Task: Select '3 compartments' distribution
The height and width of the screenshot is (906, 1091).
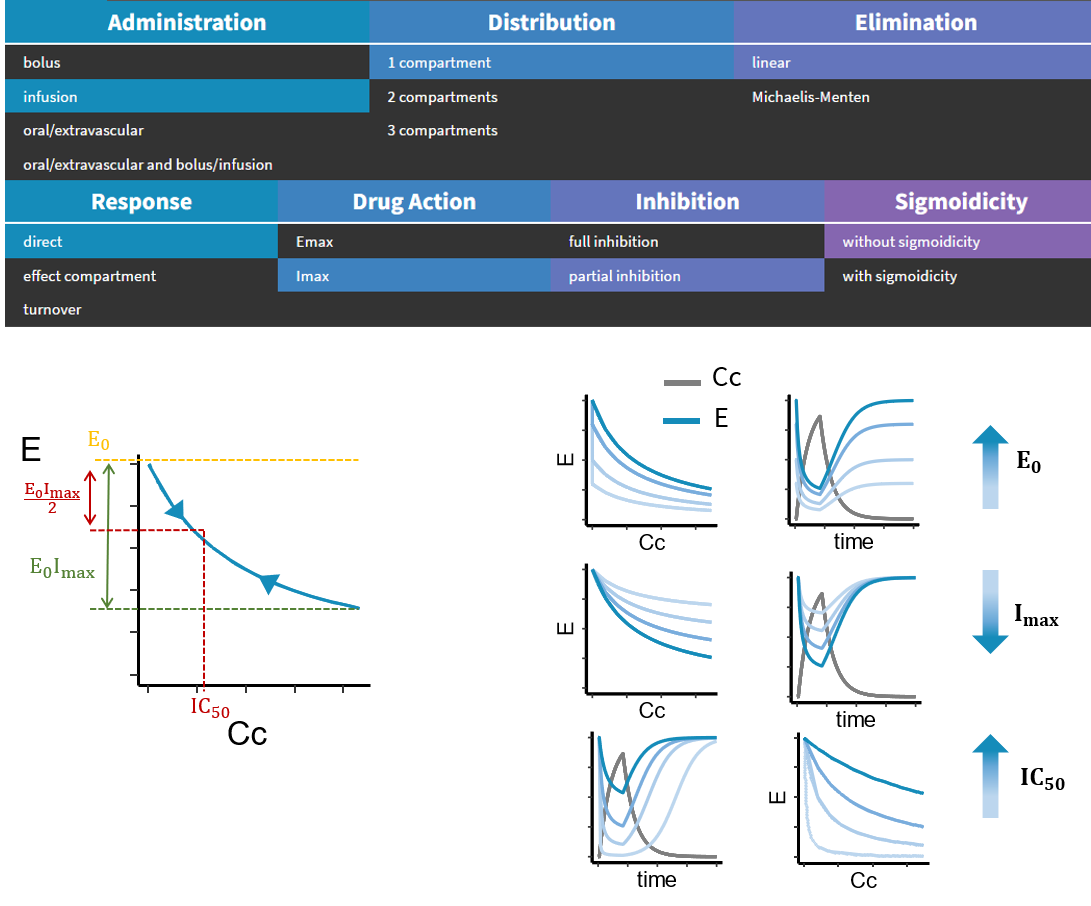Action: 442,130
